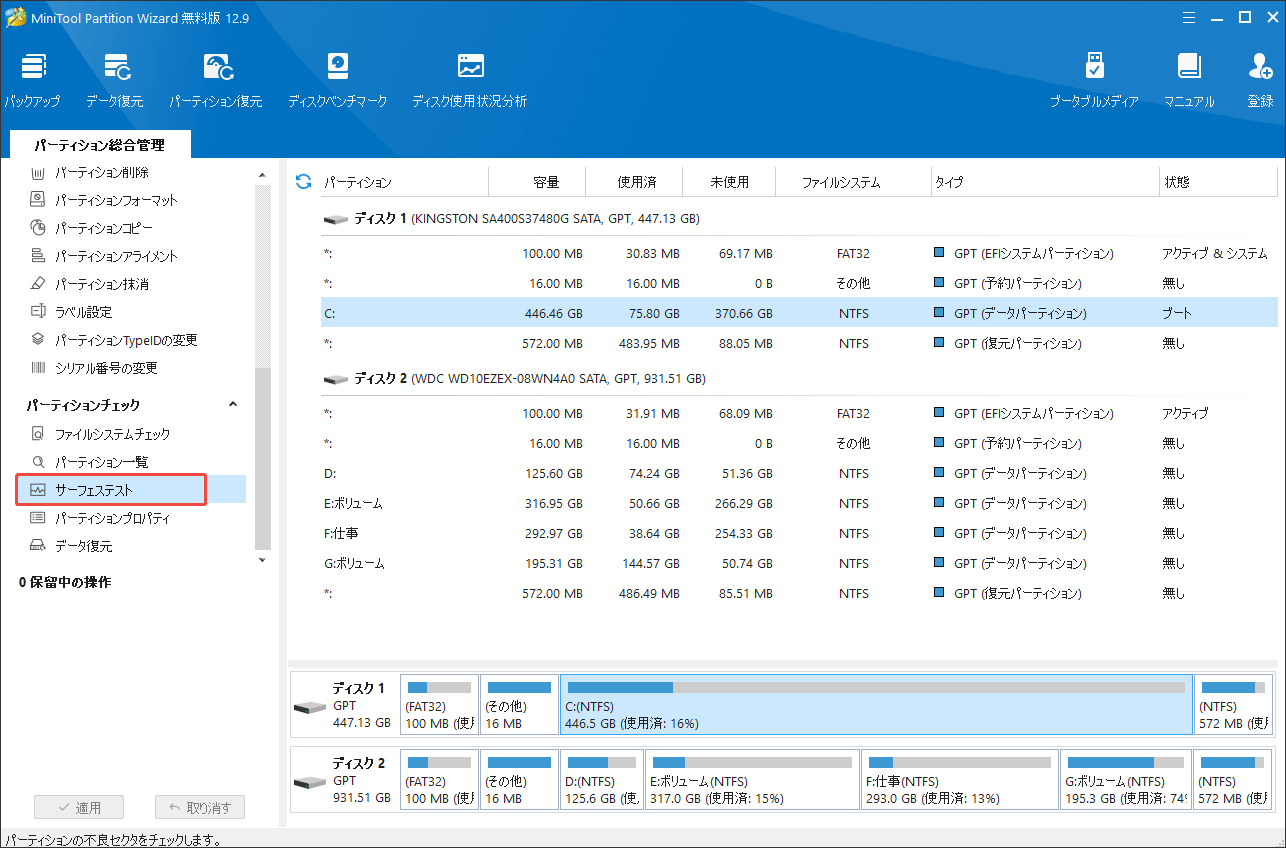
Task: Sort by the 使用済 column header
Action: click(x=634, y=182)
